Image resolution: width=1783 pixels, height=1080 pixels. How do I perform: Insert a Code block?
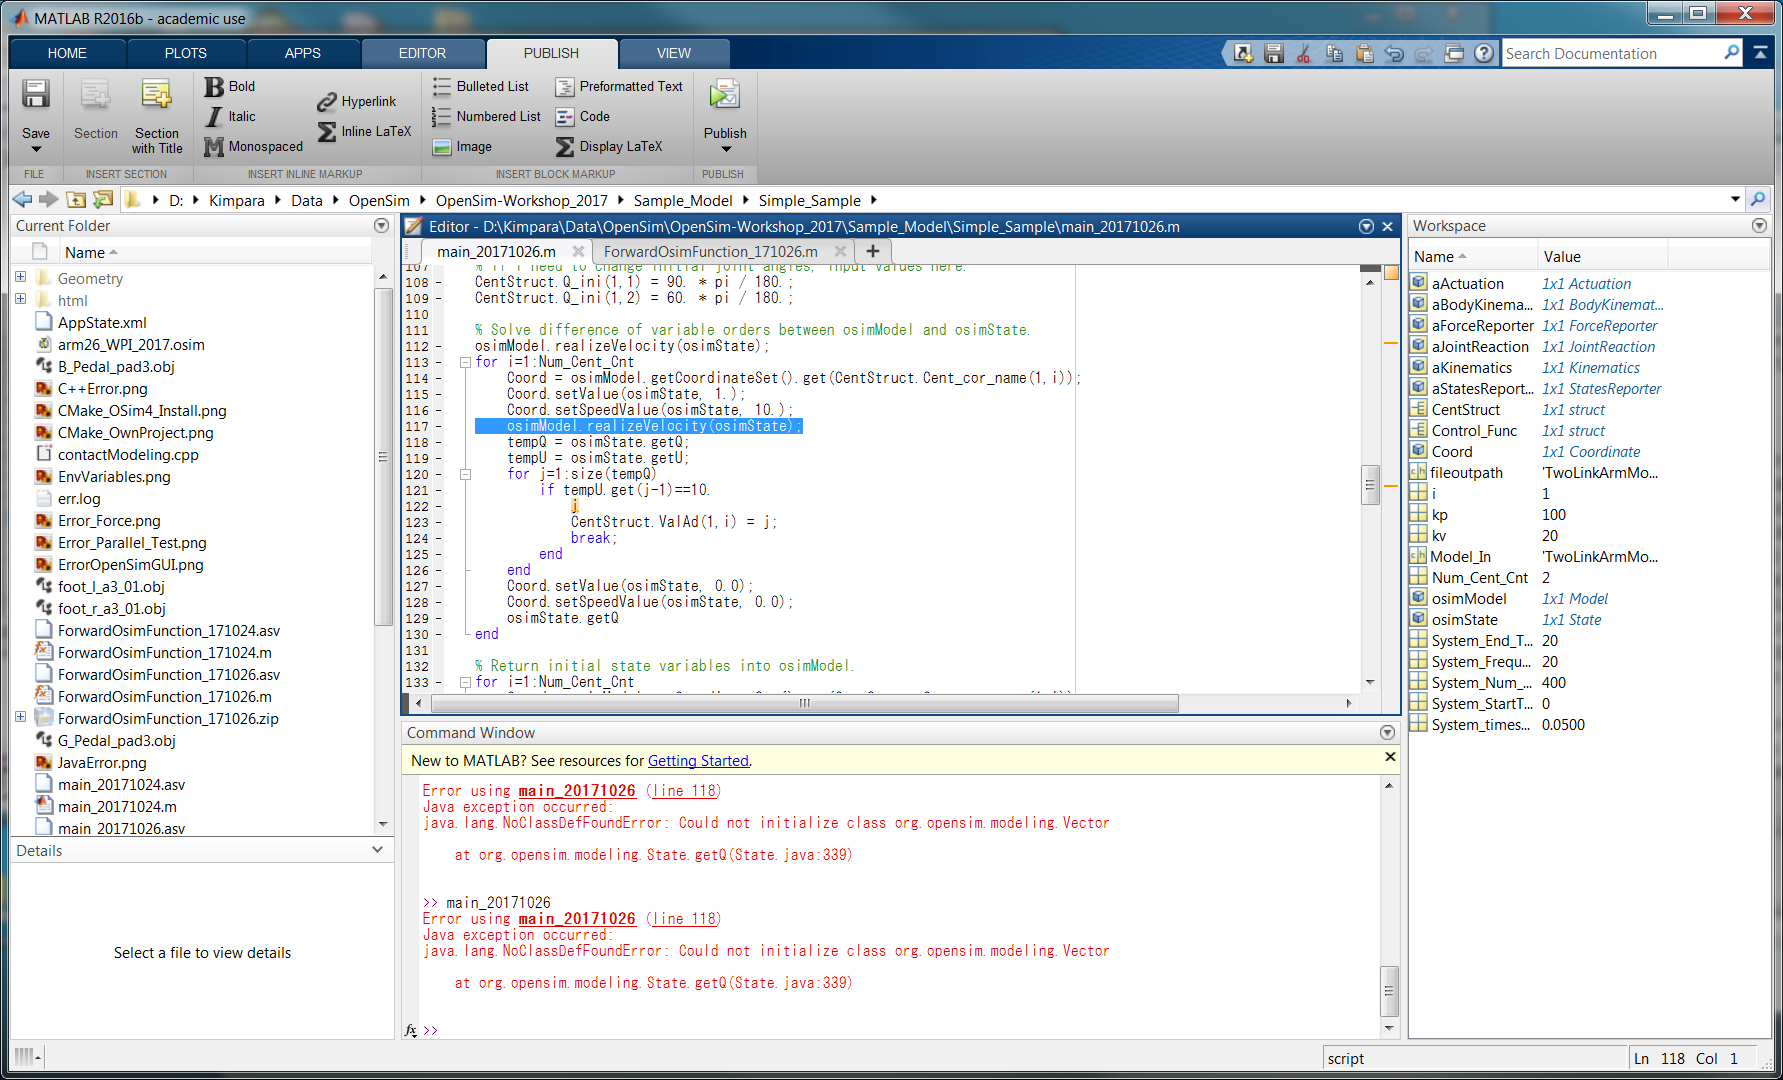click(x=582, y=117)
